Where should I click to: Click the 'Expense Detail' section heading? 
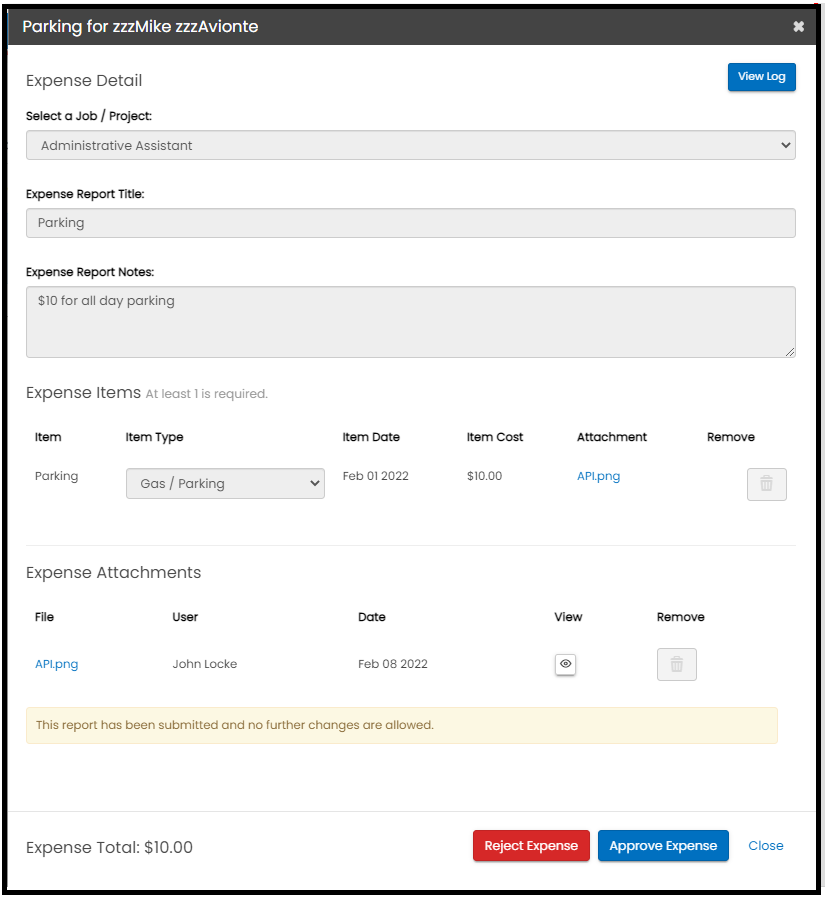pyautogui.click(x=84, y=80)
